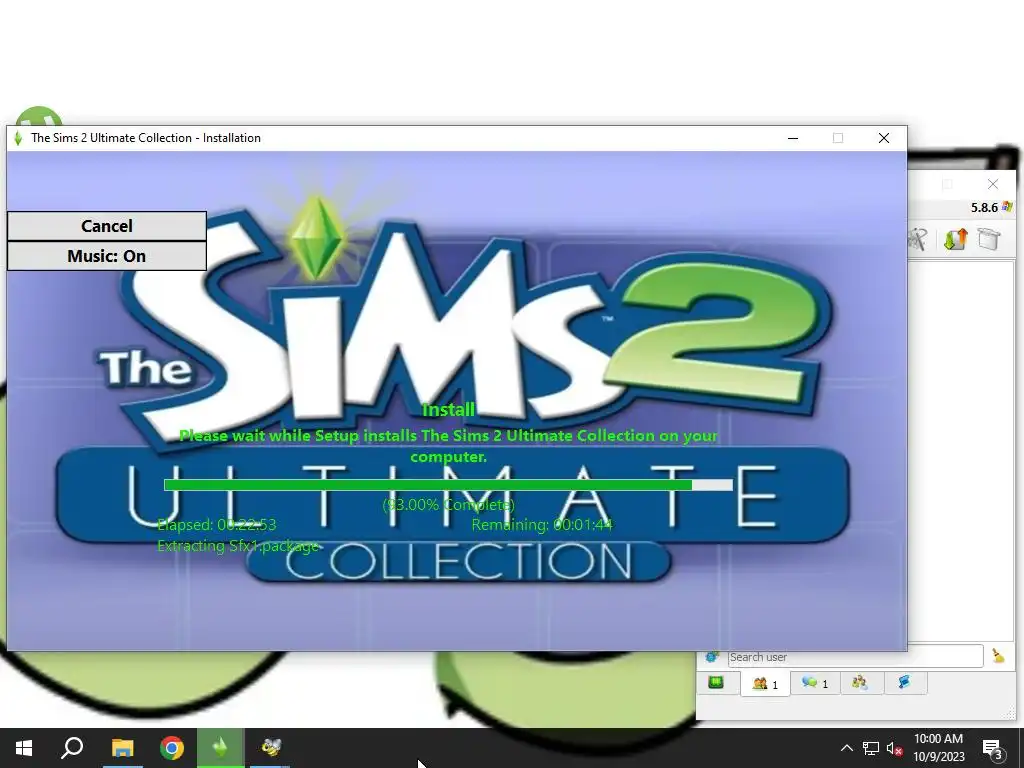Image resolution: width=1024 pixels, height=768 pixels.
Task: Click the Extracting Sfx1.package status text
Action: 238,546
